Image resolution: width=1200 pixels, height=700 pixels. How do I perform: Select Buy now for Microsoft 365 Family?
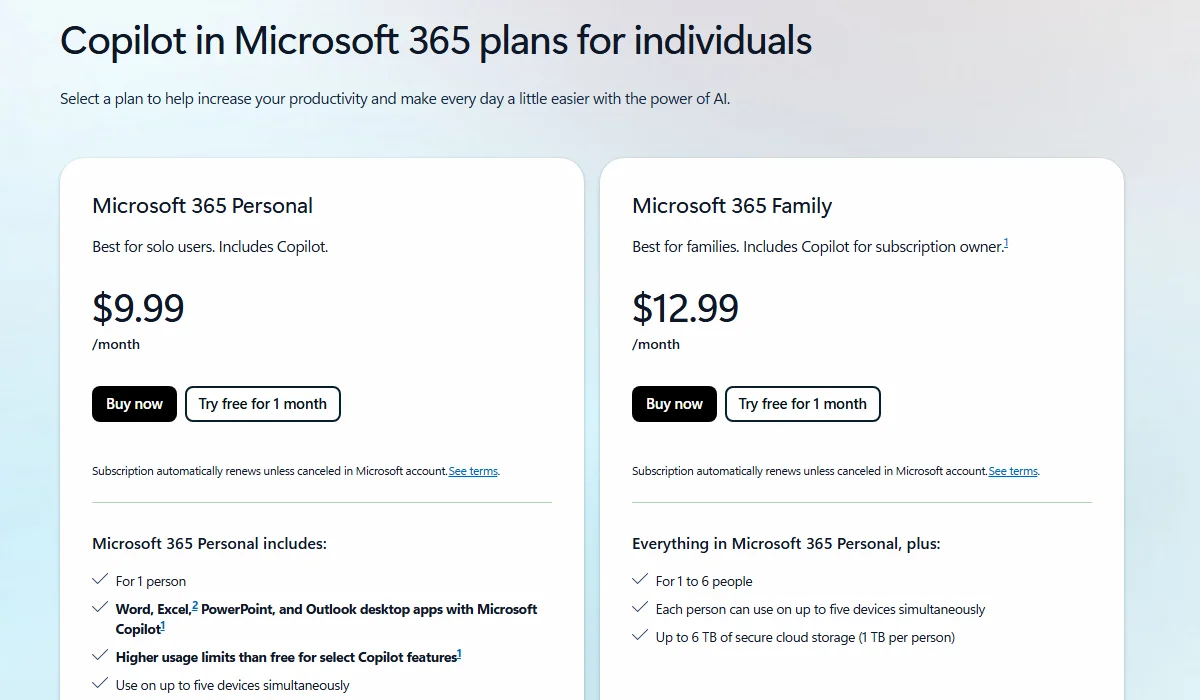click(x=674, y=404)
